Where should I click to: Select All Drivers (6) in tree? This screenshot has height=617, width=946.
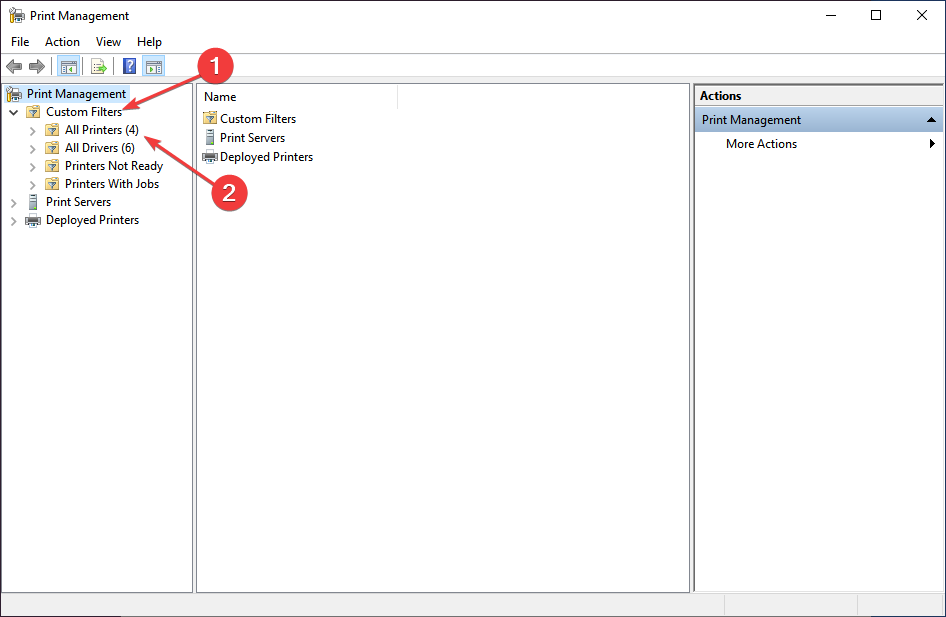(x=100, y=148)
